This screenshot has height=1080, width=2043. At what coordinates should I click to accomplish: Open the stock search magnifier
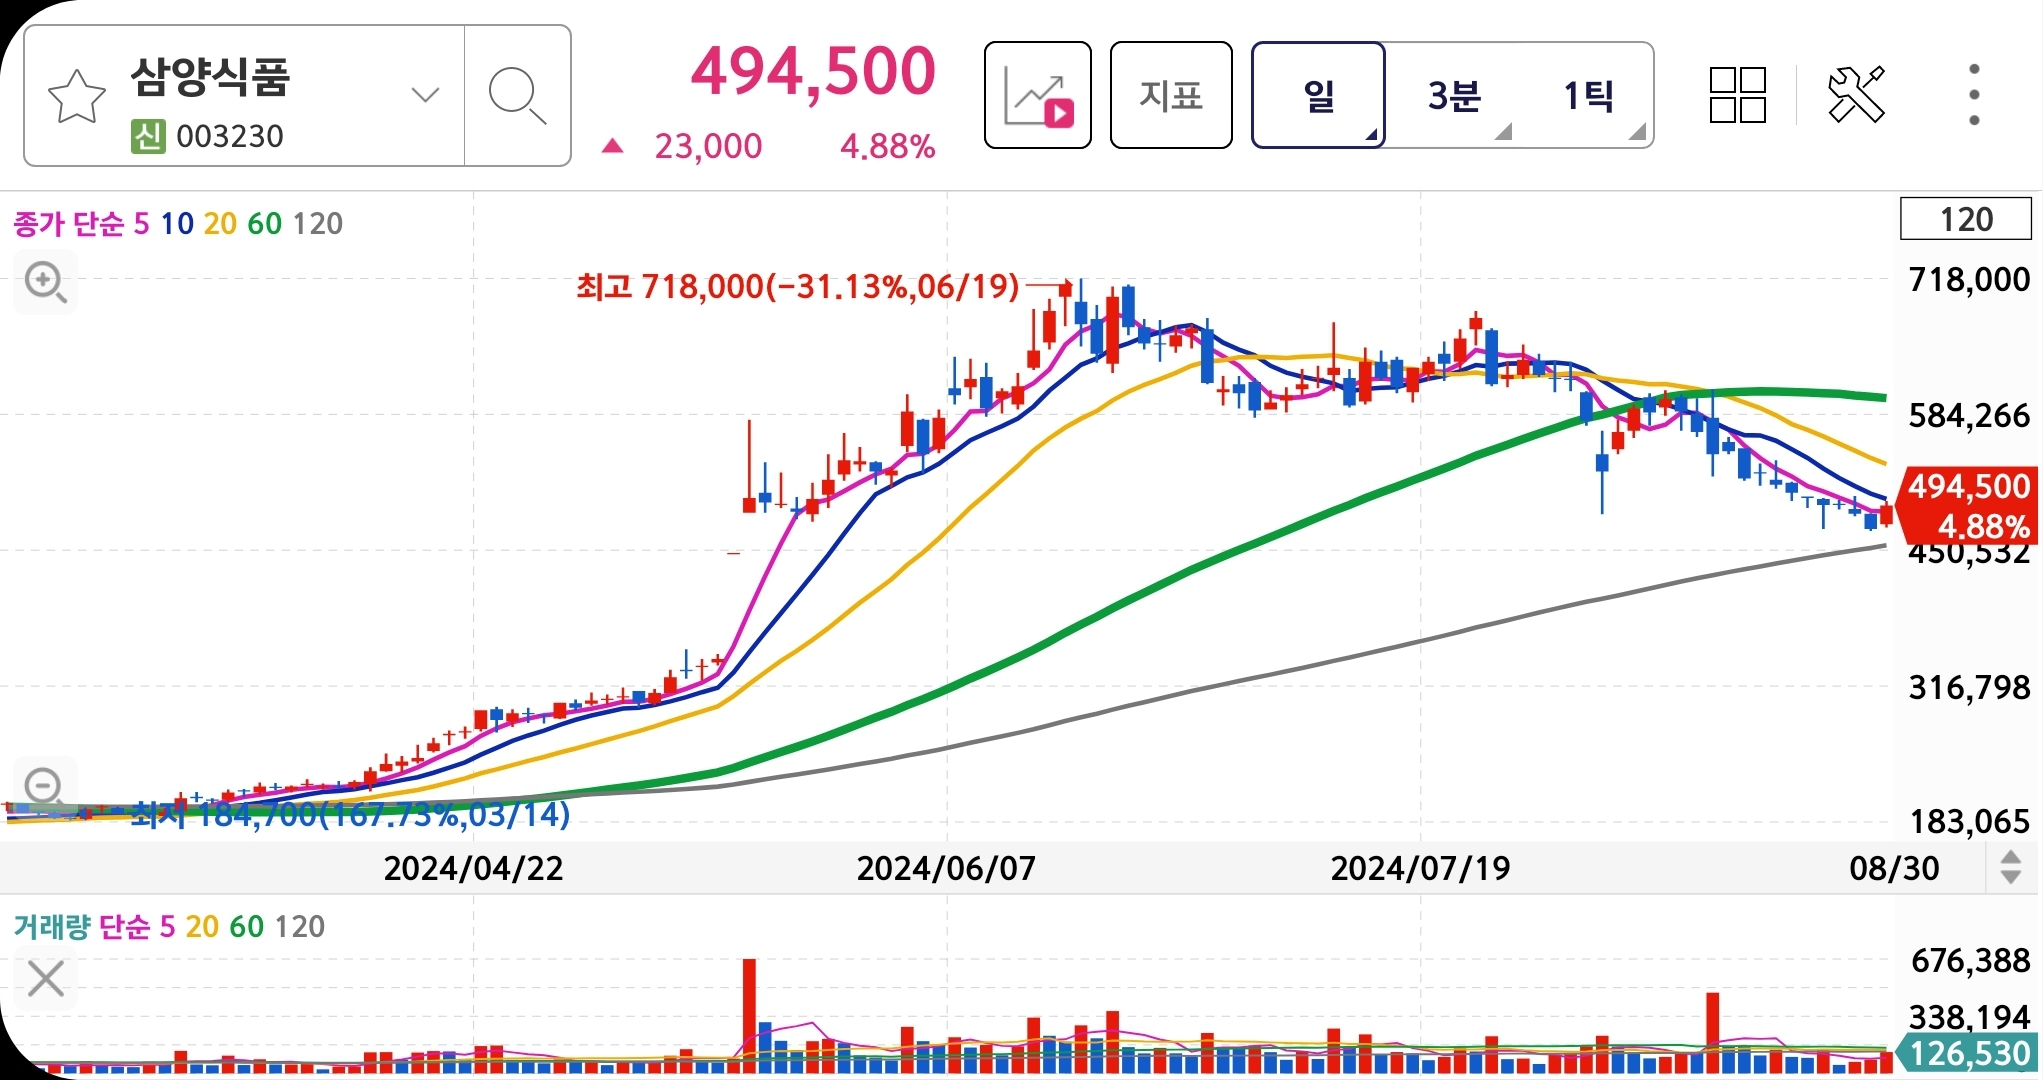point(517,96)
